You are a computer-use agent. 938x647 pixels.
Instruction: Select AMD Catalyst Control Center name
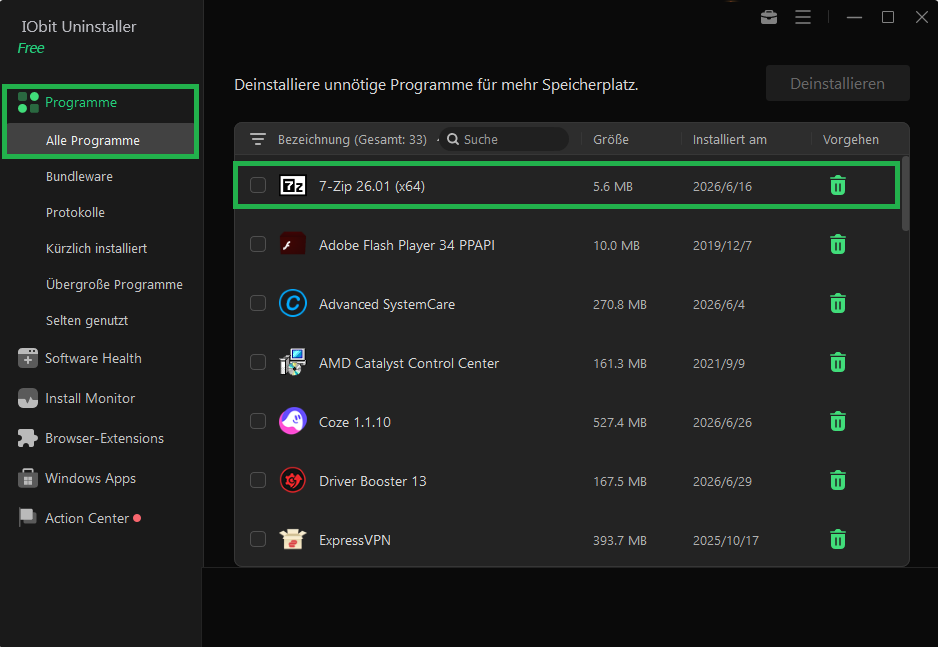pyautogui.click(x=409, y=363)
